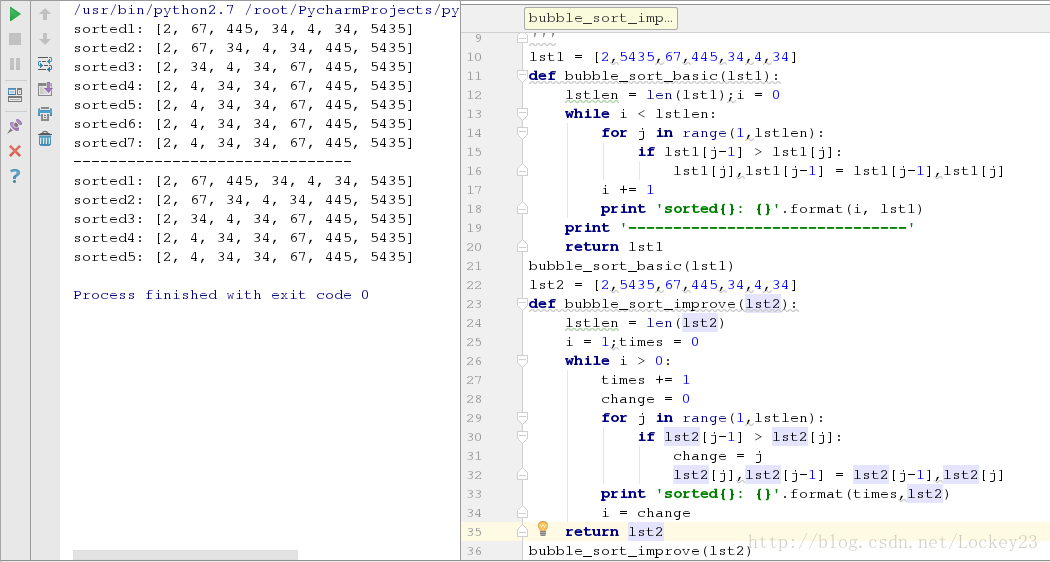
Task: Click fold end marker at line 34
Action: pyautogui.click(x=522, y=513)
